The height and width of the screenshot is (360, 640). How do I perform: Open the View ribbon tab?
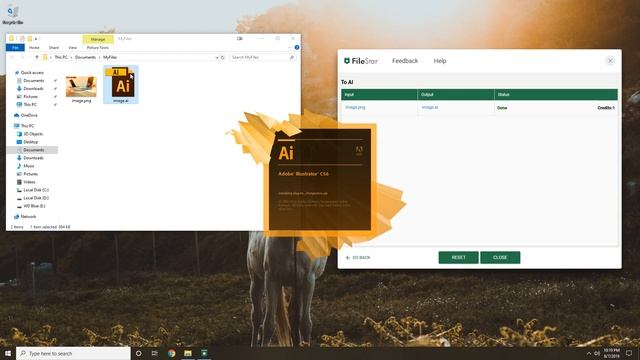[72, 48]
